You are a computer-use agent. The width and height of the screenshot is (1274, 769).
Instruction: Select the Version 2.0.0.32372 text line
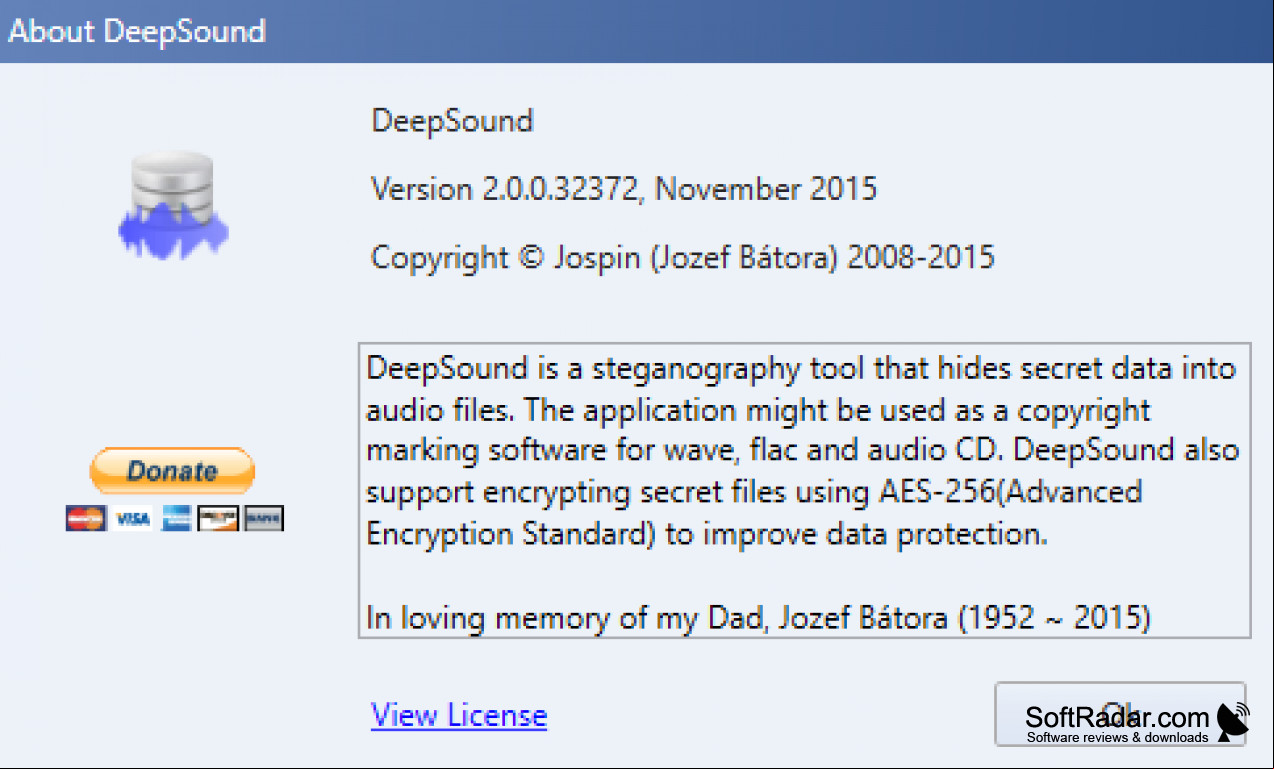pos(624,188)
